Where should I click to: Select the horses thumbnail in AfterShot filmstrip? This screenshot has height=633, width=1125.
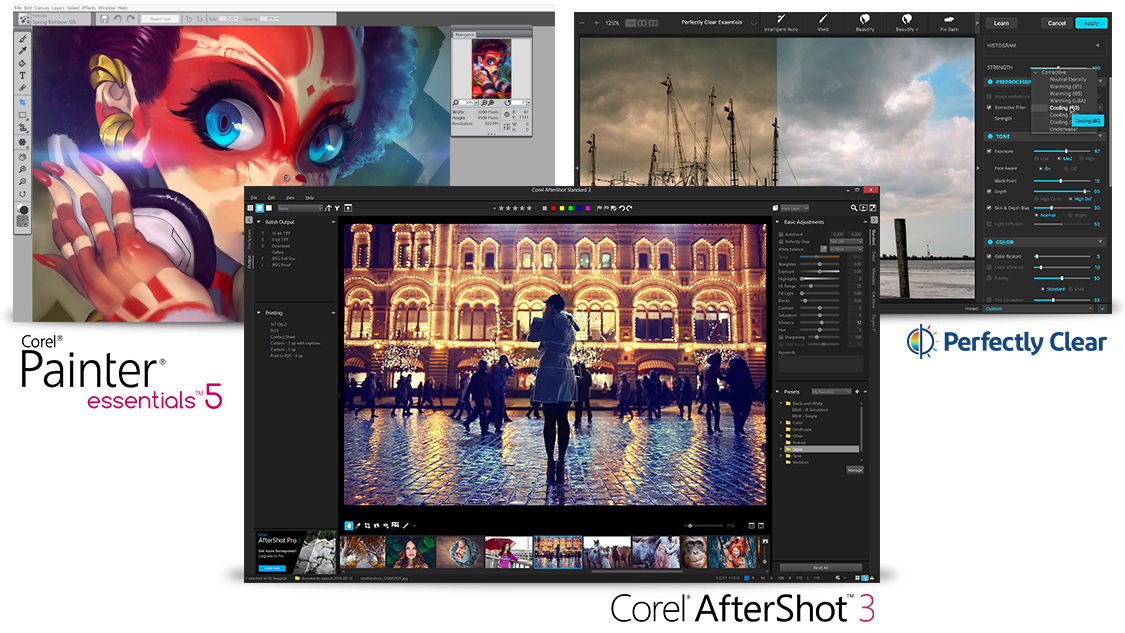click(607, 553)
